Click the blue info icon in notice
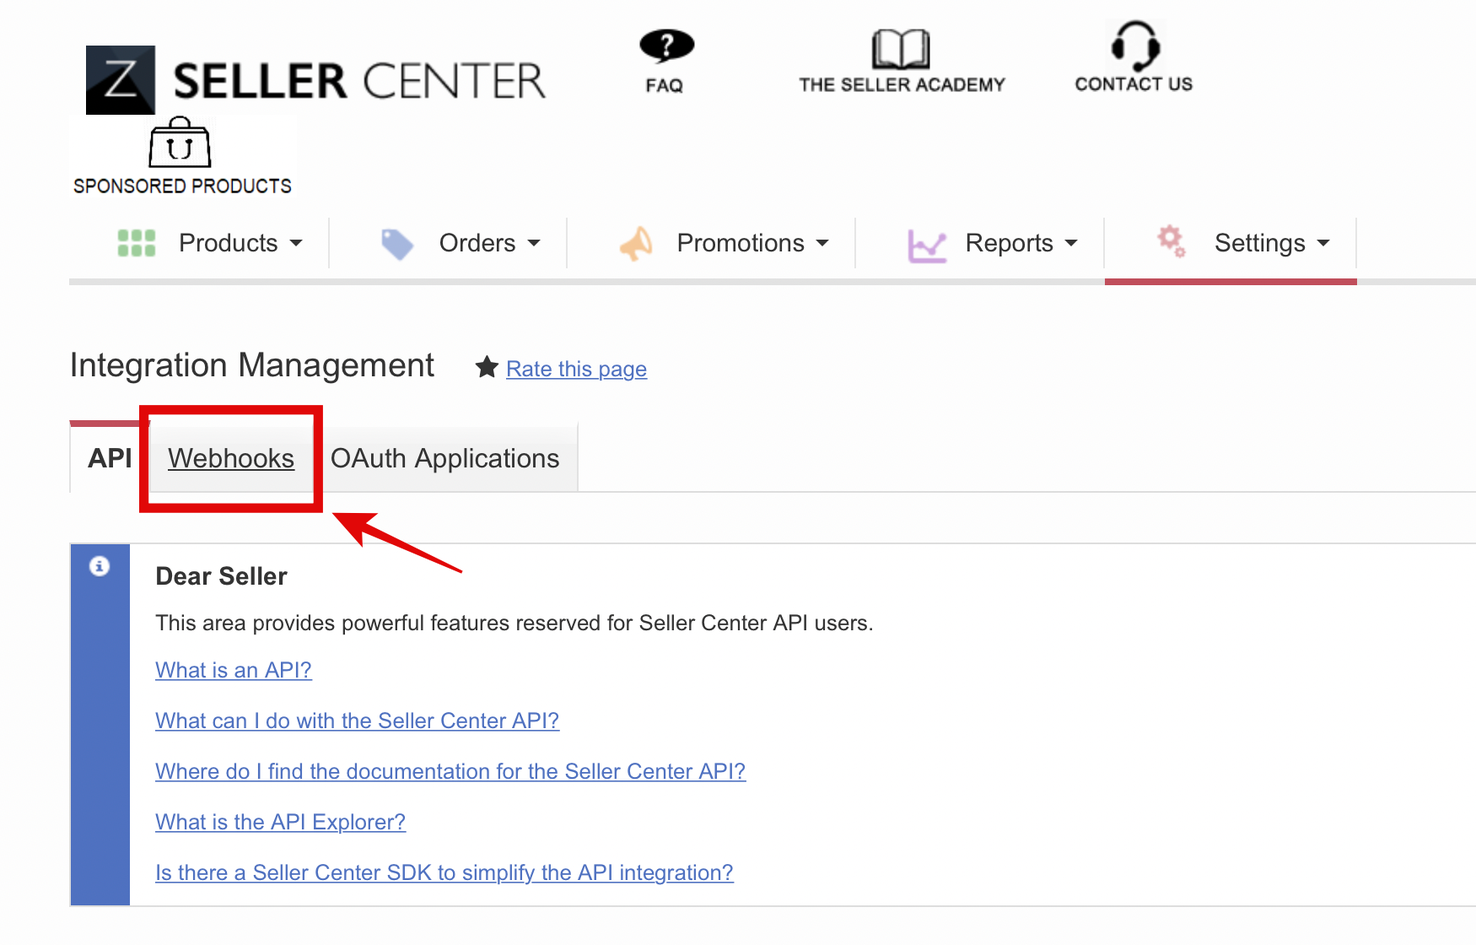This screenshot has height=945, width=1476. [99, 566]
